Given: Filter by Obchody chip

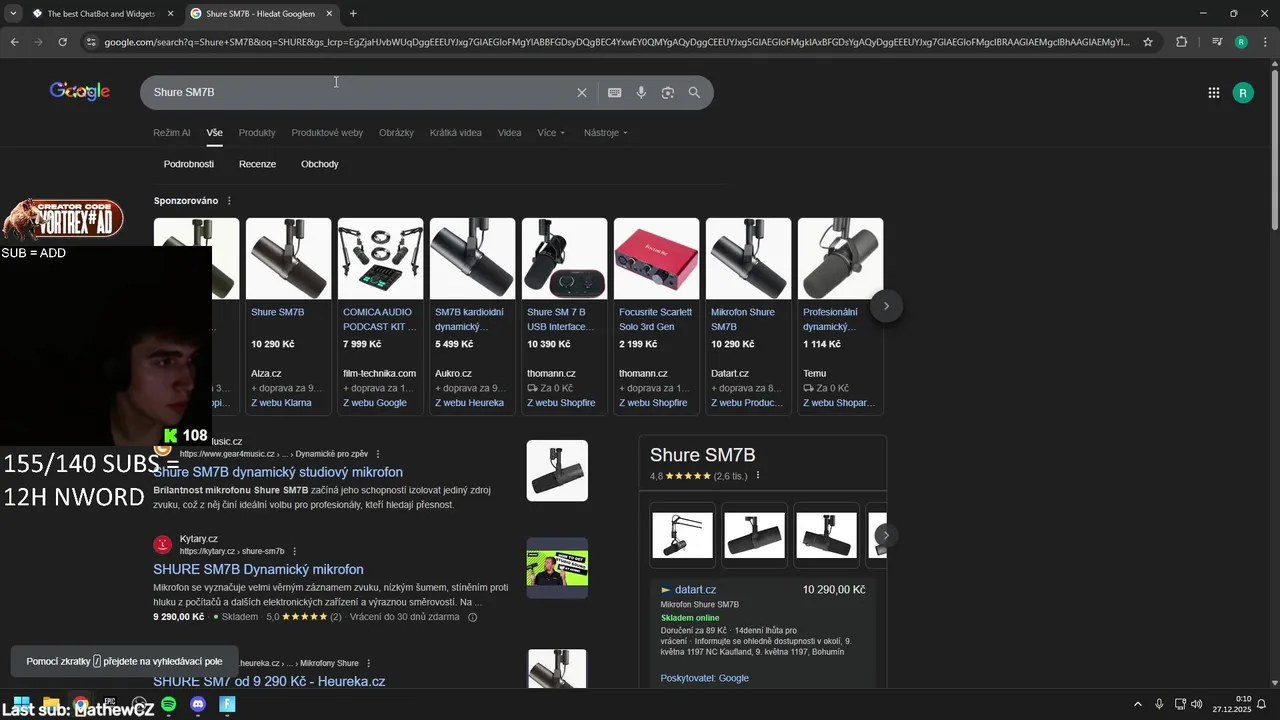Looking at the screenshot, I should (320, 164).
